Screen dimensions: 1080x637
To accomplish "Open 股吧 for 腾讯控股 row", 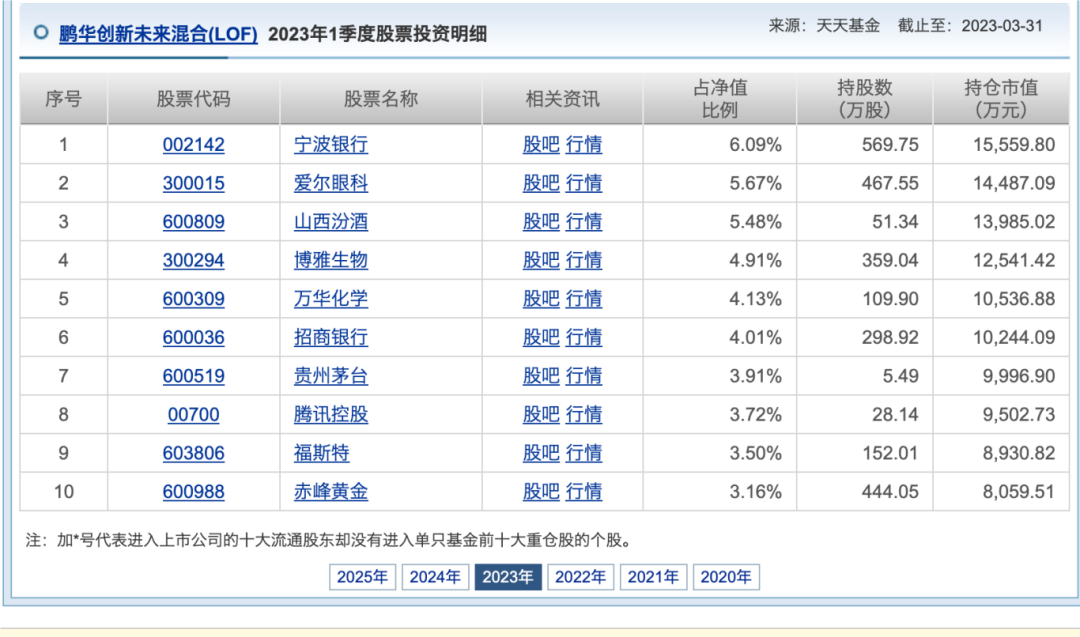I will pyautogui.click(x=541, y=415).
